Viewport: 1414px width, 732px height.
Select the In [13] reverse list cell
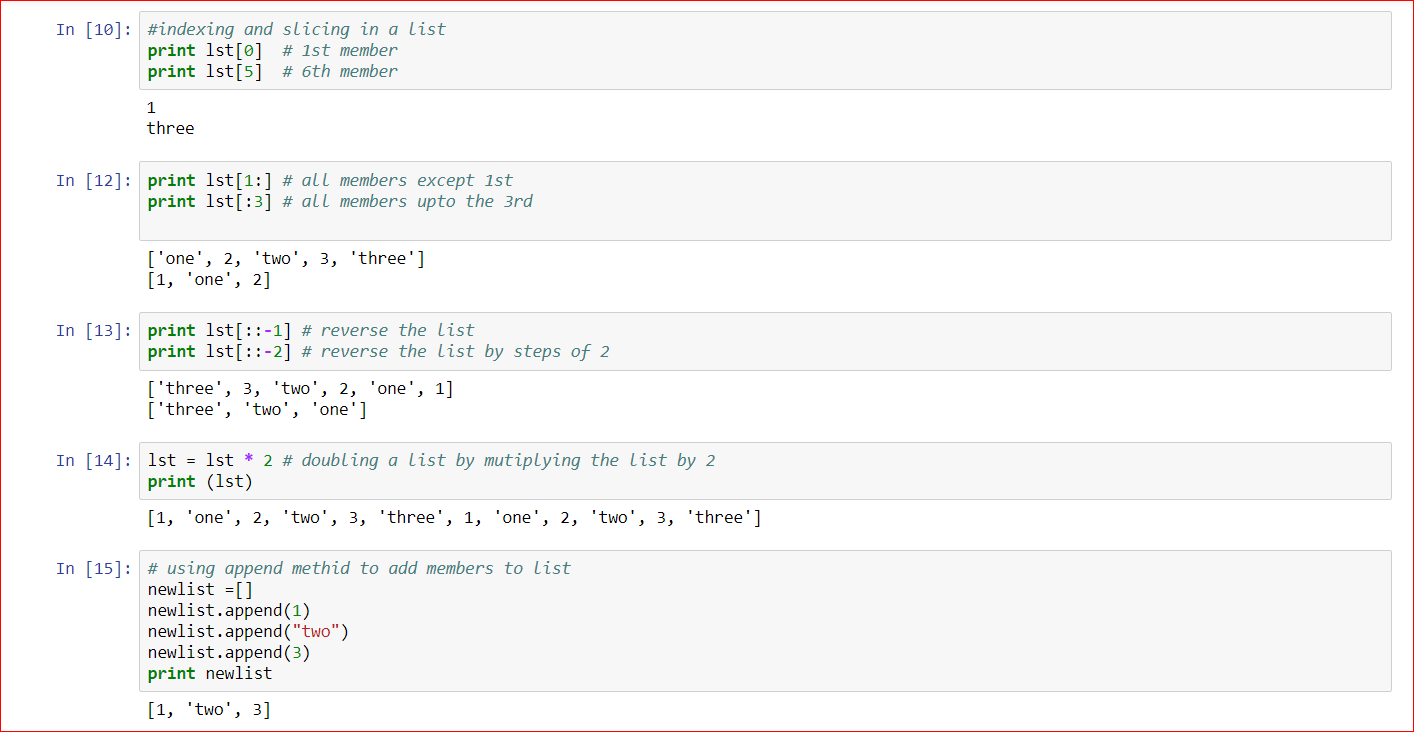pyautogui.click(x=765, y=341)
